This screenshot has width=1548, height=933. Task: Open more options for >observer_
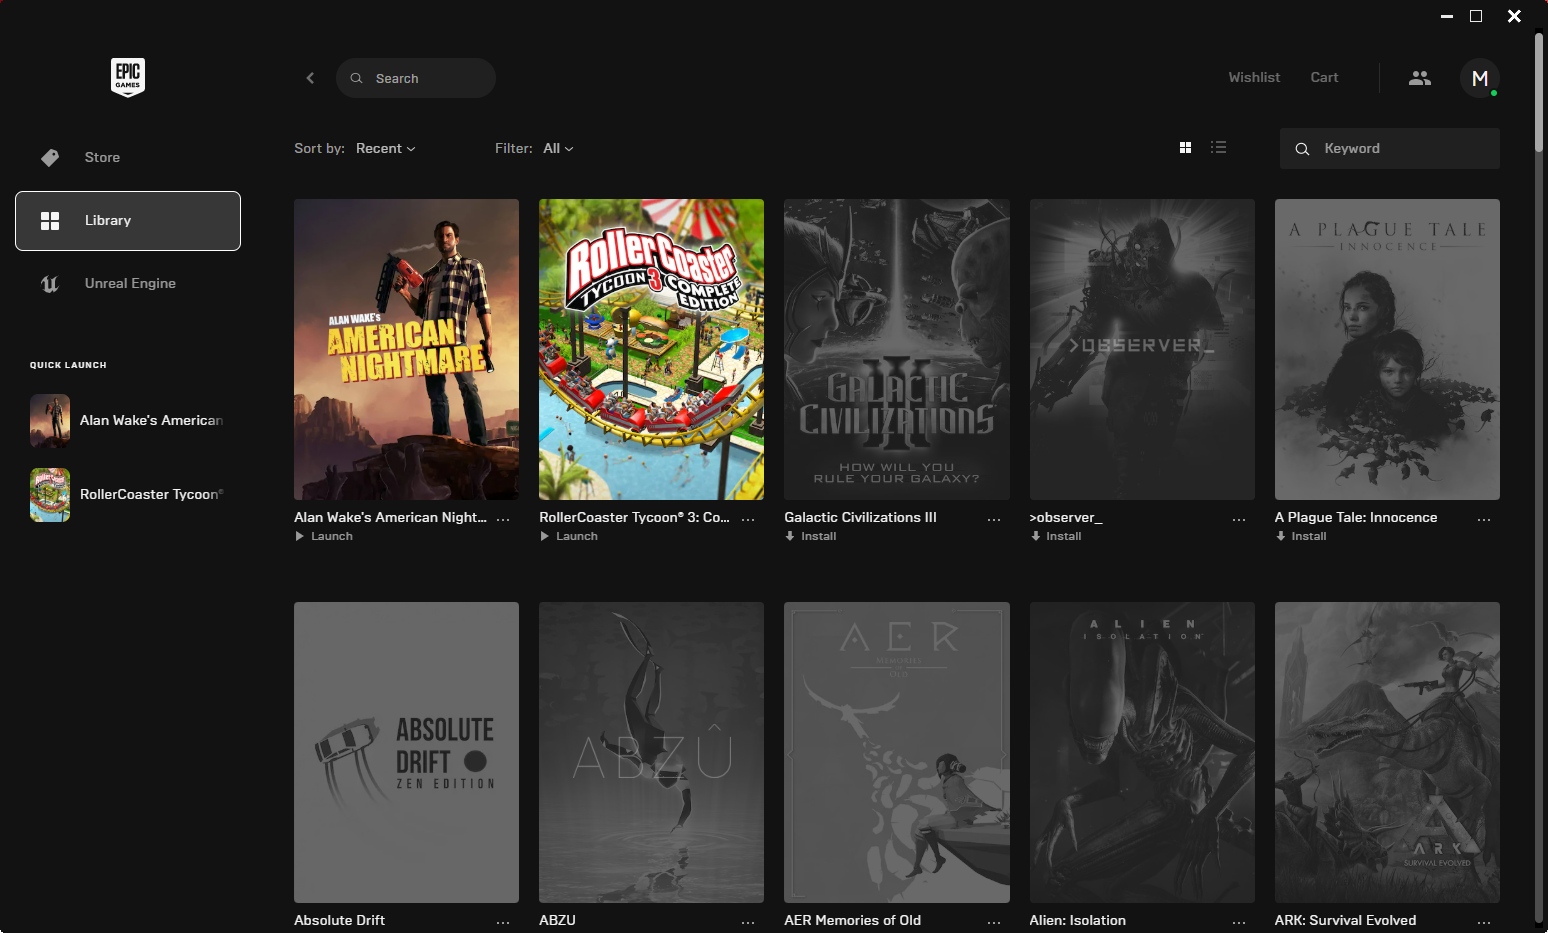click(x=1238, y=519)
